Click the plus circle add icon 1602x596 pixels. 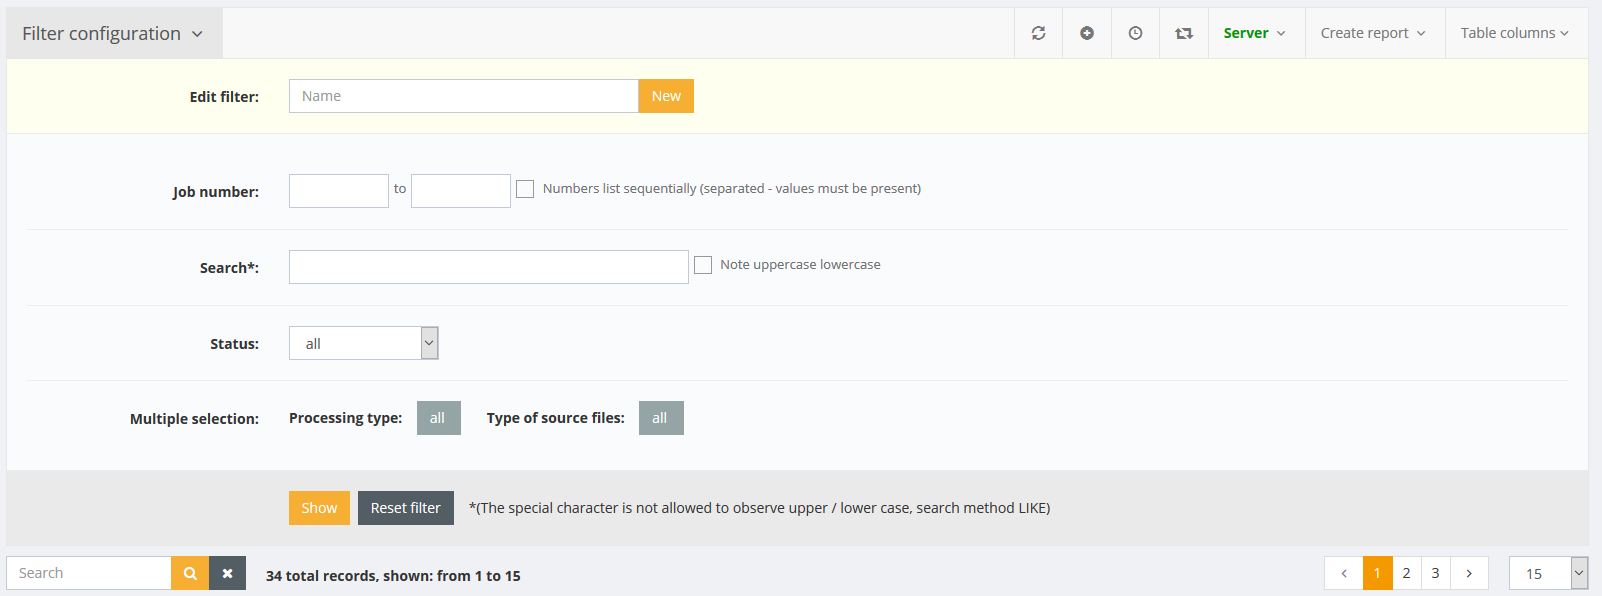(1086, 33)
